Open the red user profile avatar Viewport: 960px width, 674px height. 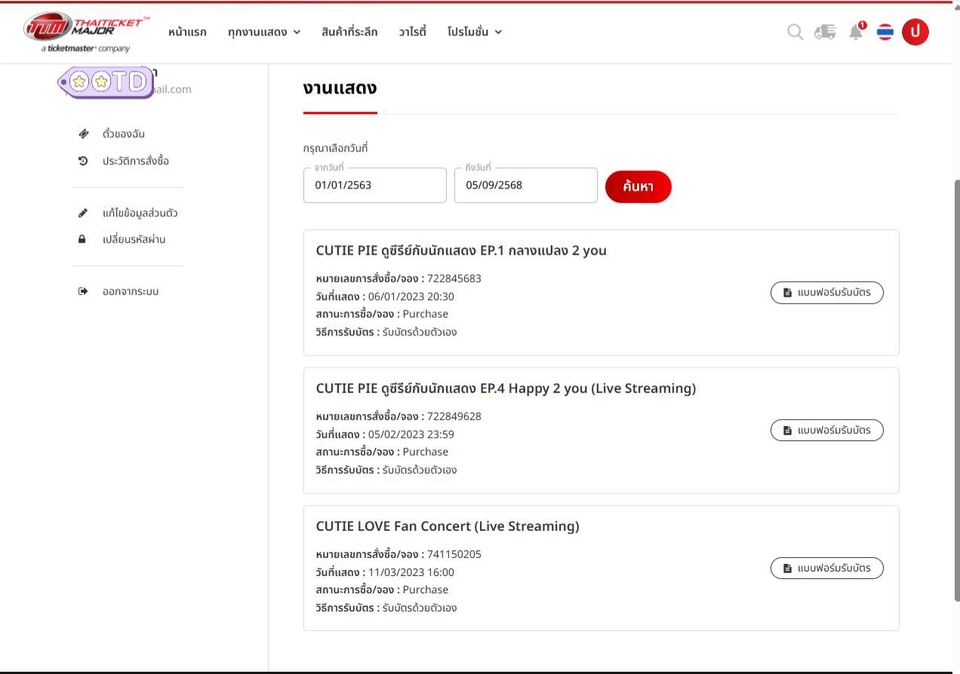coord(915,32)
